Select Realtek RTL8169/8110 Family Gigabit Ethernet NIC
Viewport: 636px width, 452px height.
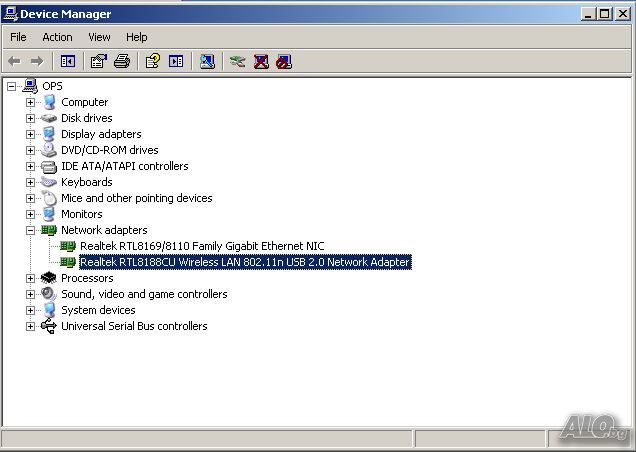[x=202, y=246]
